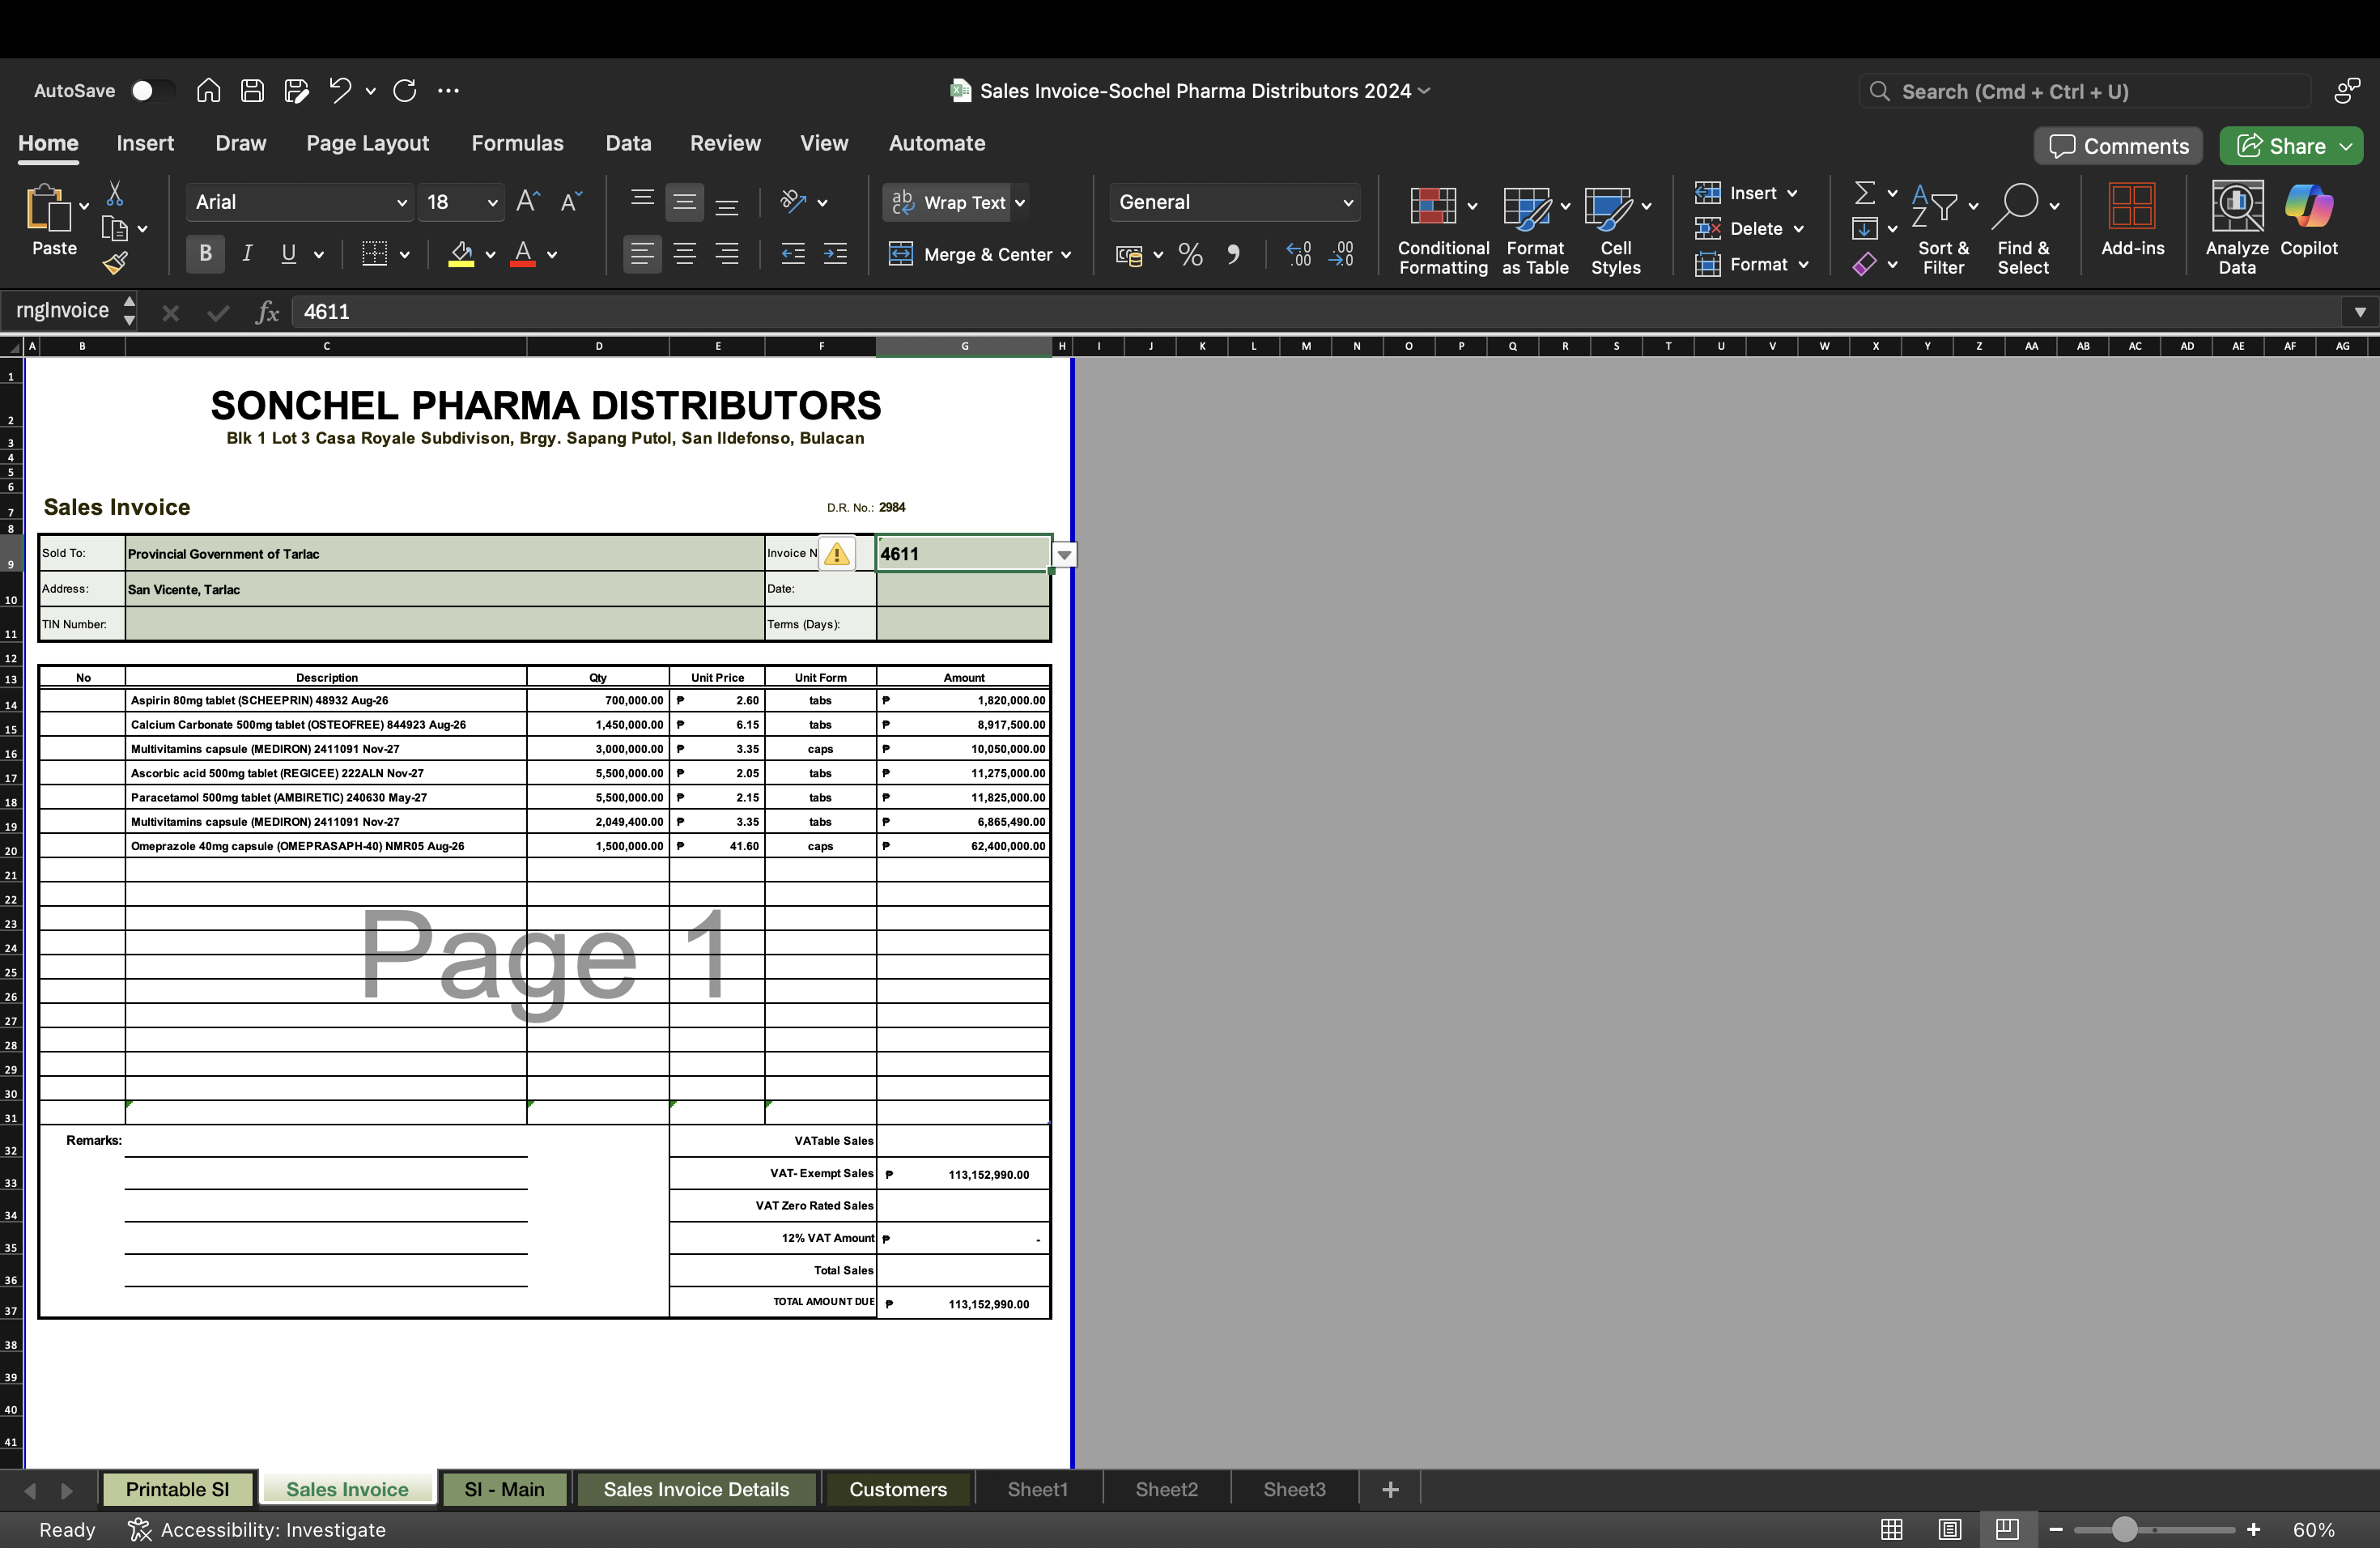The height and width of the screenshot is (1548, 2380).
Task: Click the AutoSum sigma icon
Action: pyautogui.click(x=1865, y=192)
